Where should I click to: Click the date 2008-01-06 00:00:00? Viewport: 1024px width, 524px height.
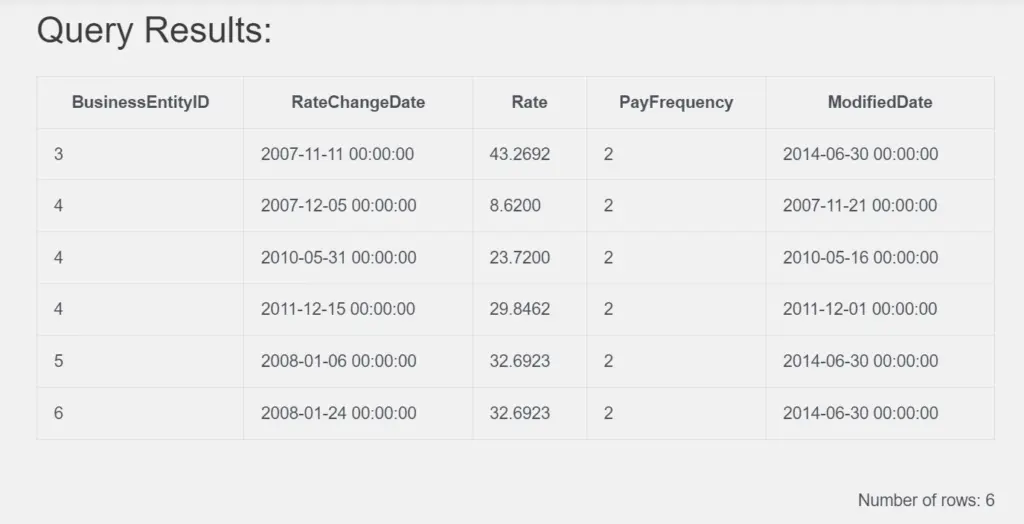(338, 361)
